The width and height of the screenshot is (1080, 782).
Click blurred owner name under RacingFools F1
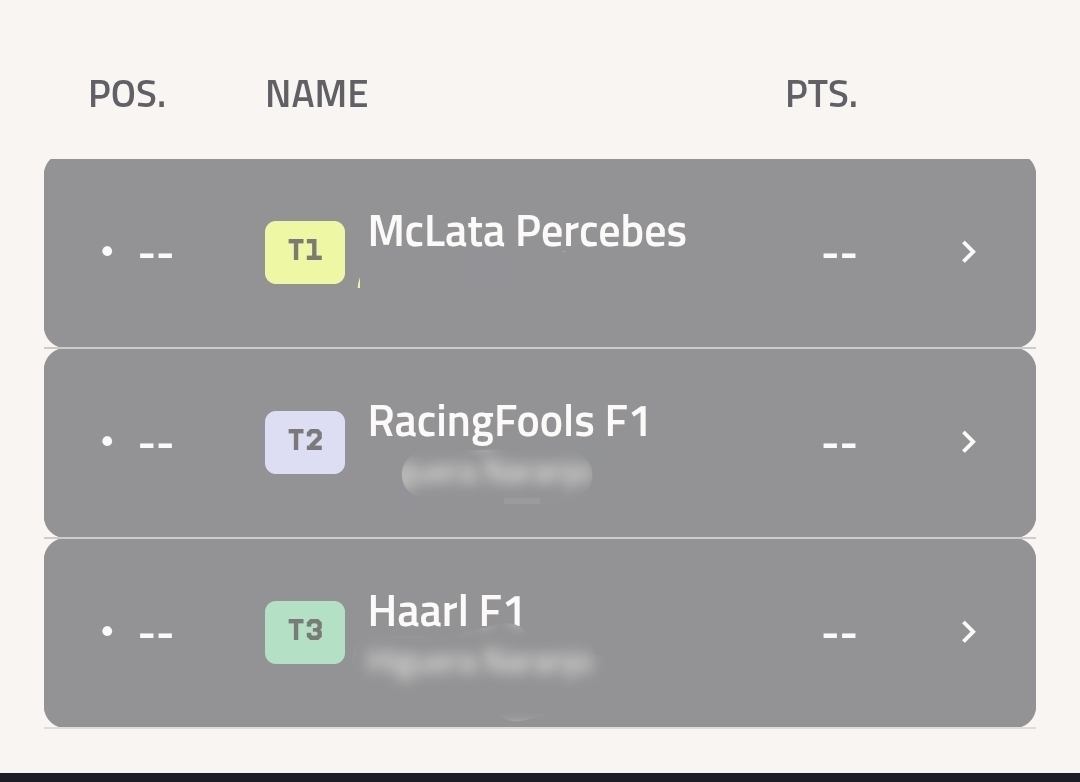pos(497,473)
